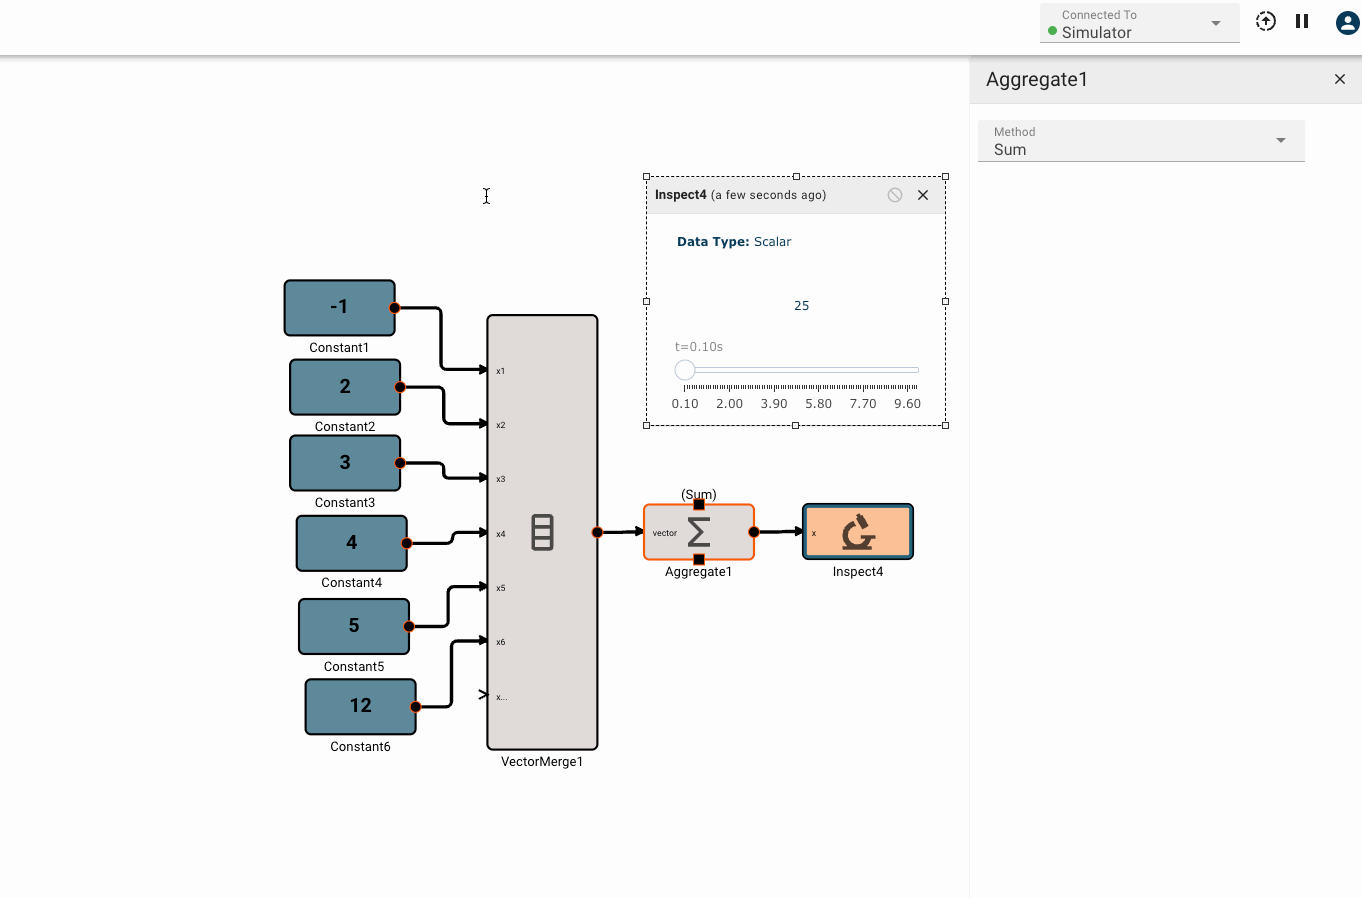Click the VectorMerge1 stack icon

(x=542, y=533)
